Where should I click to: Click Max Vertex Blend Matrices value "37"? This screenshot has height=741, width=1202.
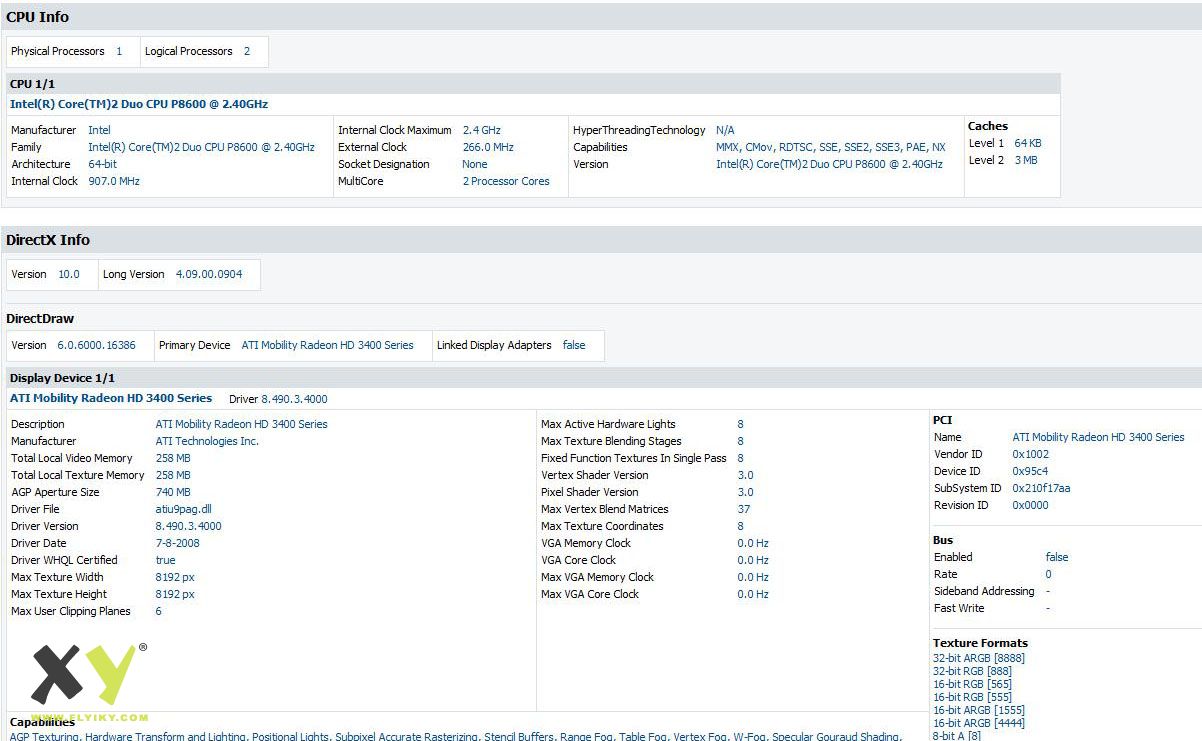click(744, 509)
